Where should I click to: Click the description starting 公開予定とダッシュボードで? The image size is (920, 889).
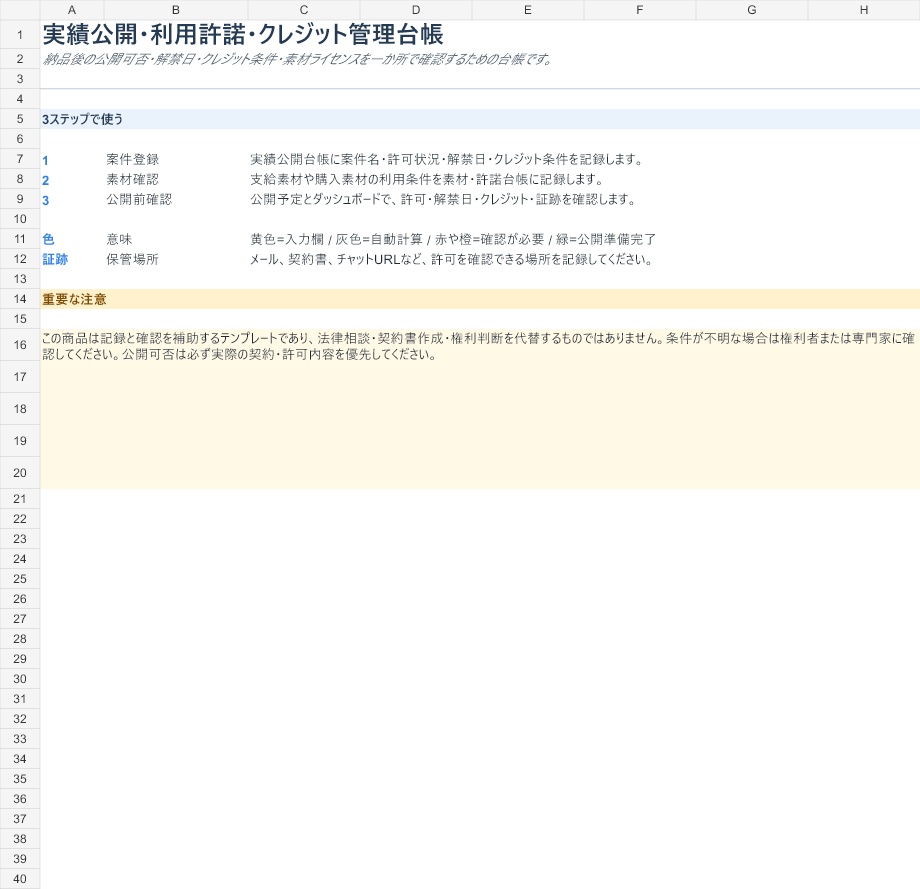point(444,200)
